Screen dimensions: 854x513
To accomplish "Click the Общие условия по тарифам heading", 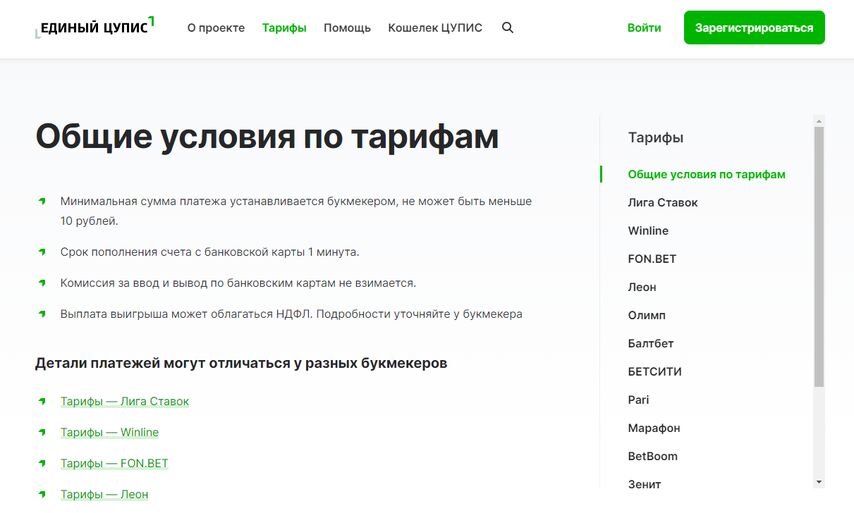I will [267, 136].
